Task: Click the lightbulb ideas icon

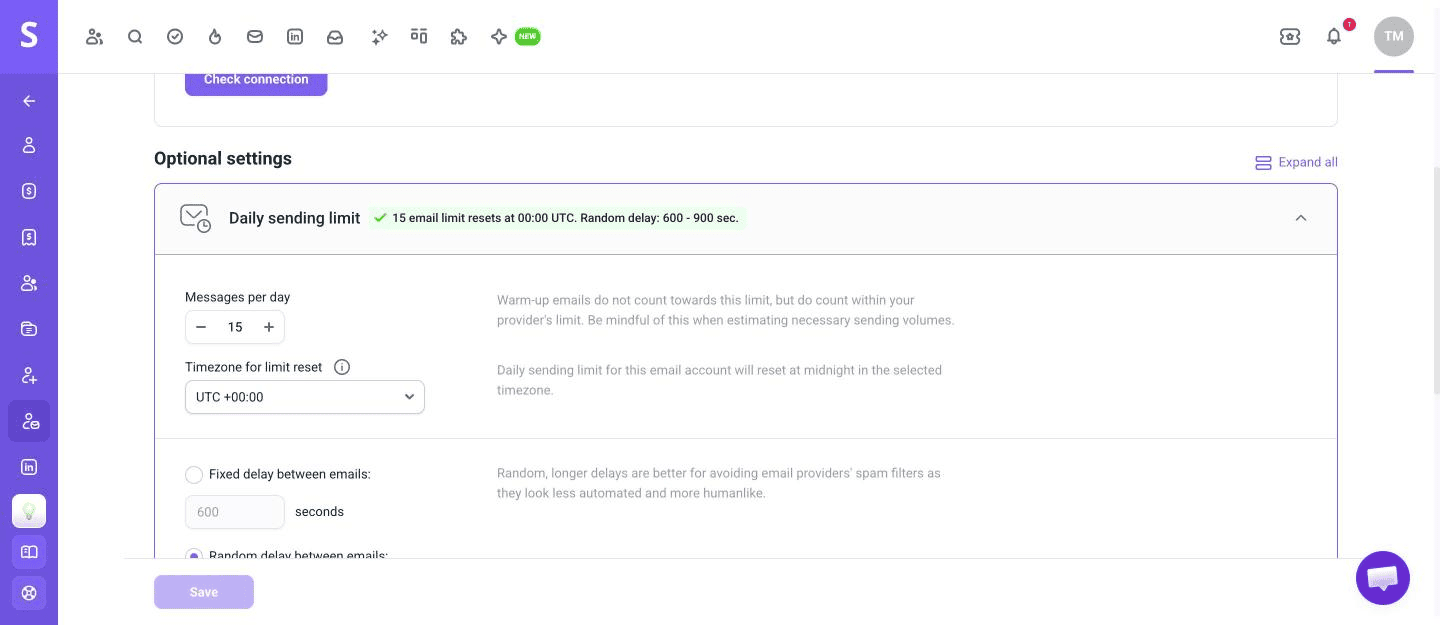Action: pyautogui.click(x=29, y=511)
